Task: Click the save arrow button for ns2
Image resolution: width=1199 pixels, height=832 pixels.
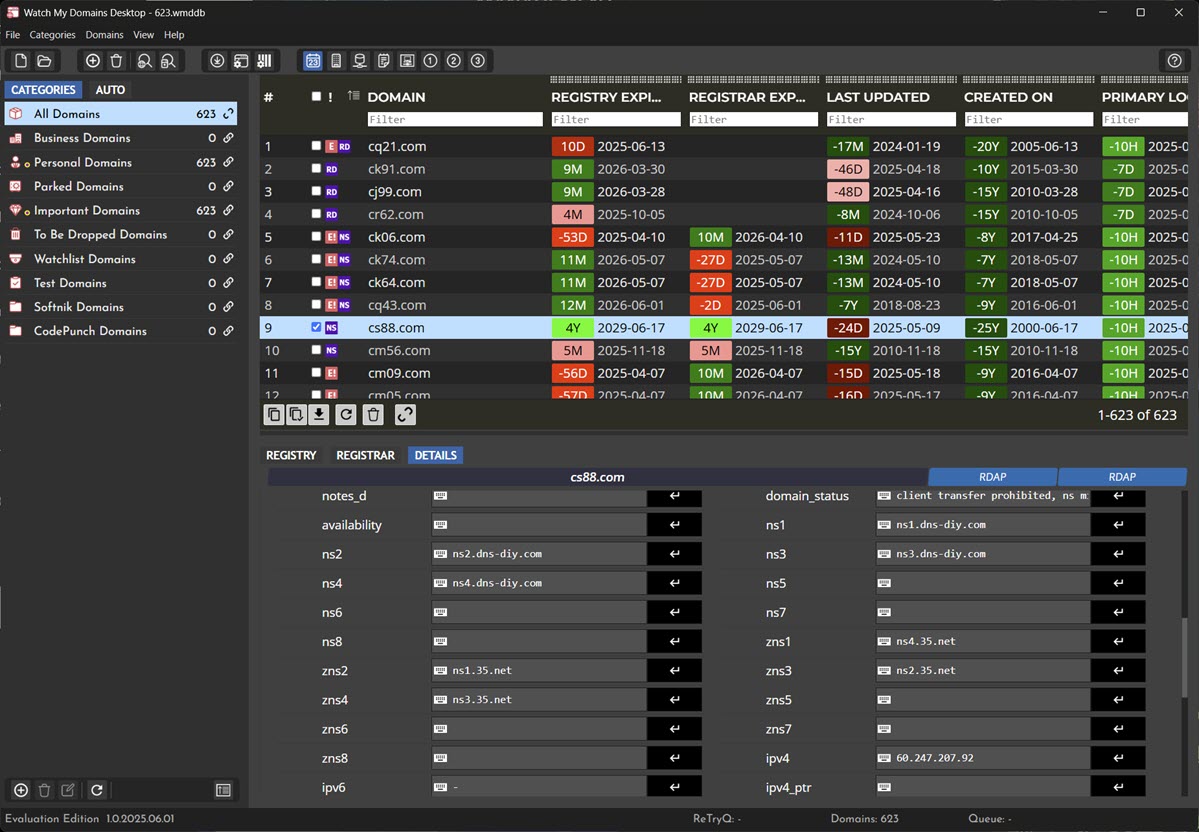Action: tap(674, 554)
